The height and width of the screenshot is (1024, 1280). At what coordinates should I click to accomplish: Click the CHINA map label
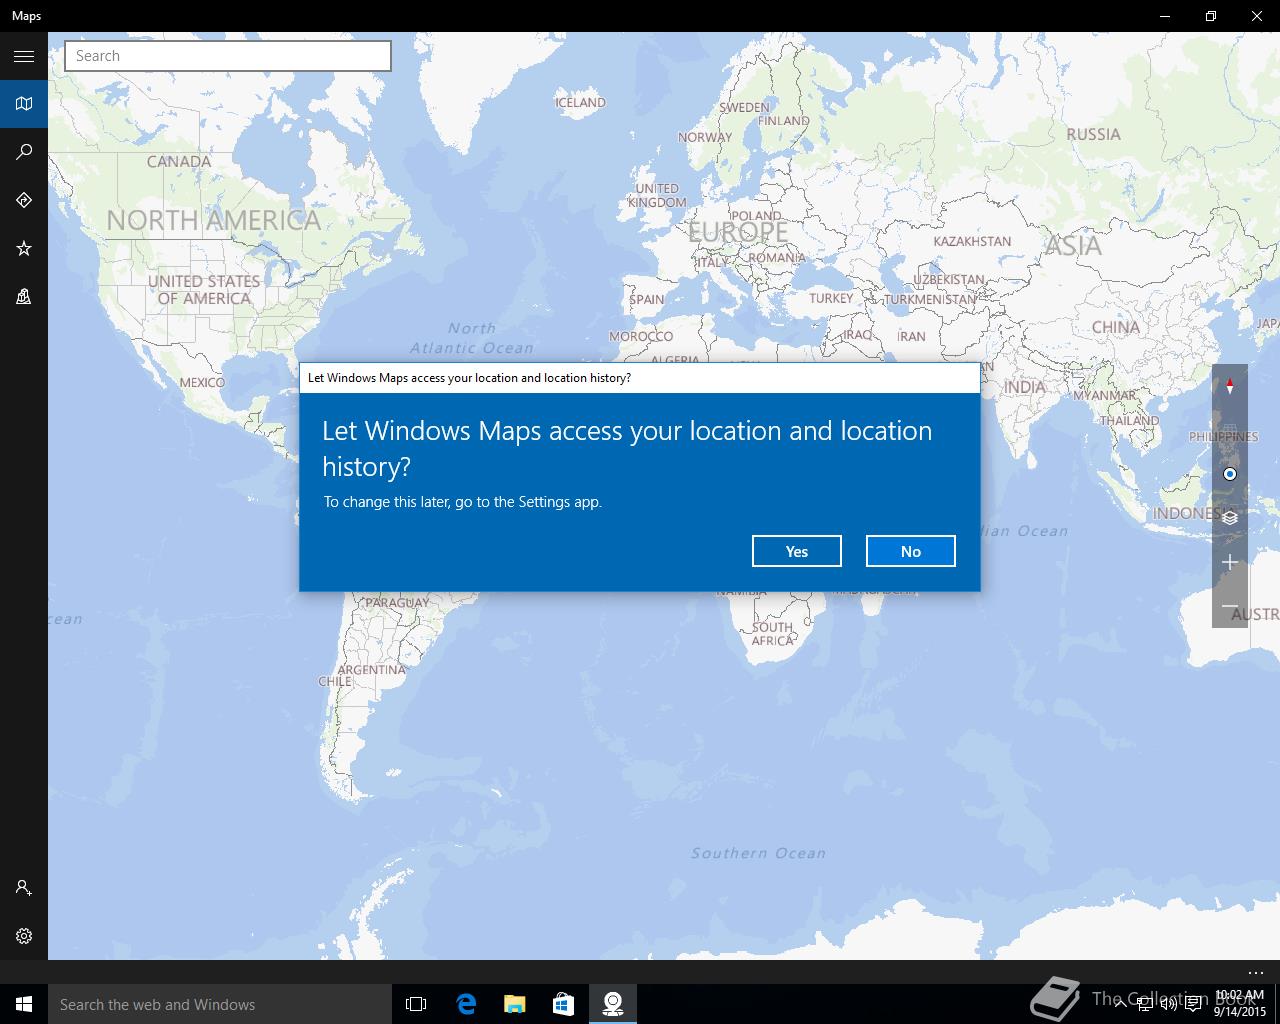[1115, 327]
